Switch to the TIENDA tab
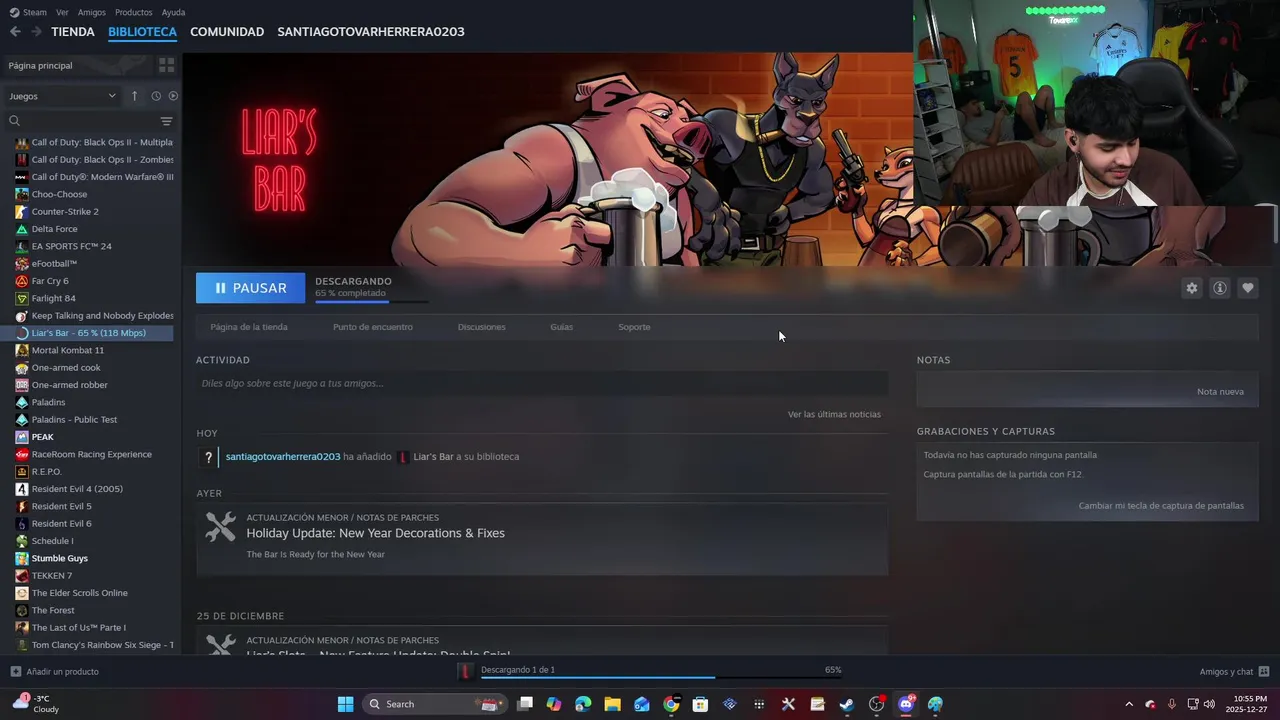The image size is (1280, 720). (73, 32)
